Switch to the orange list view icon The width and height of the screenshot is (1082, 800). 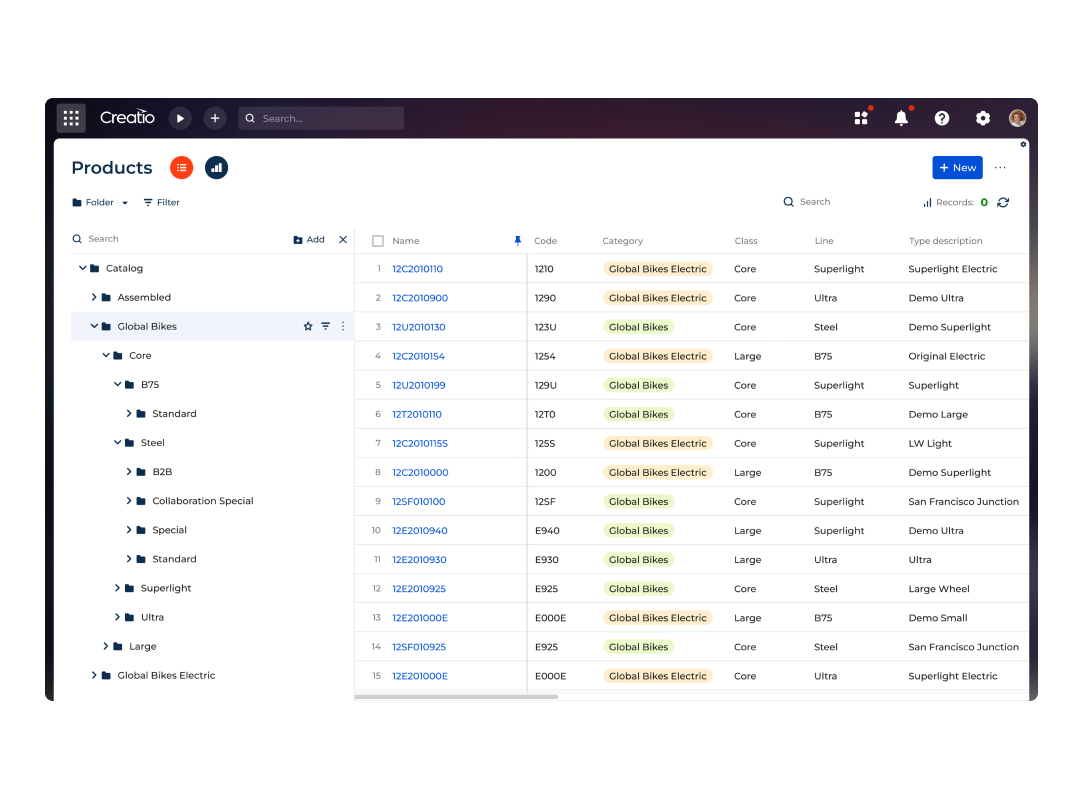click(x=181, y=168)
